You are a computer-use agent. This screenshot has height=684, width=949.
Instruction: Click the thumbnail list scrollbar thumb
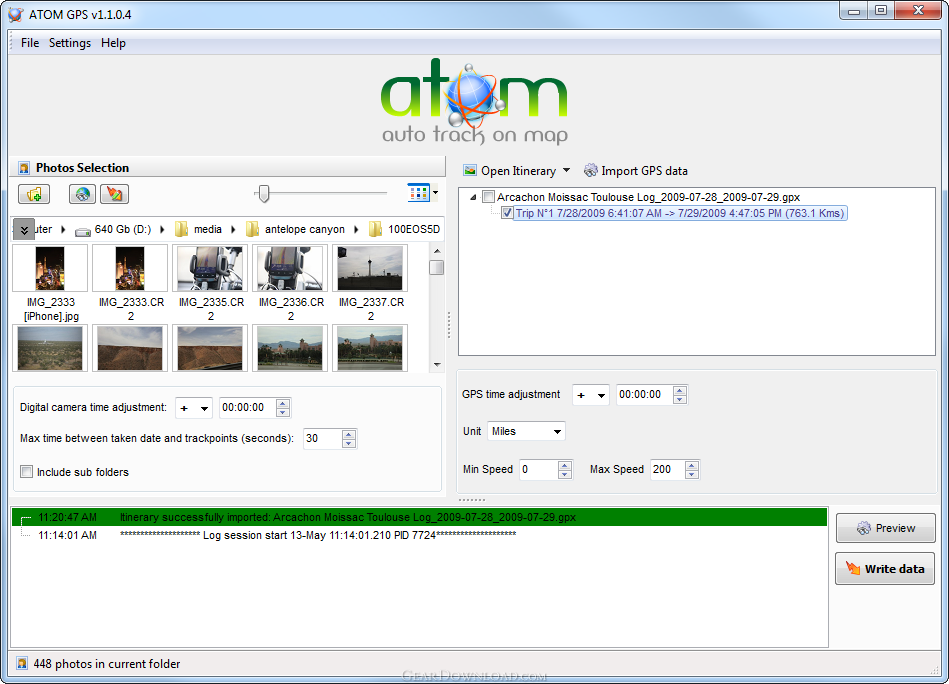(x=436, y=267)
